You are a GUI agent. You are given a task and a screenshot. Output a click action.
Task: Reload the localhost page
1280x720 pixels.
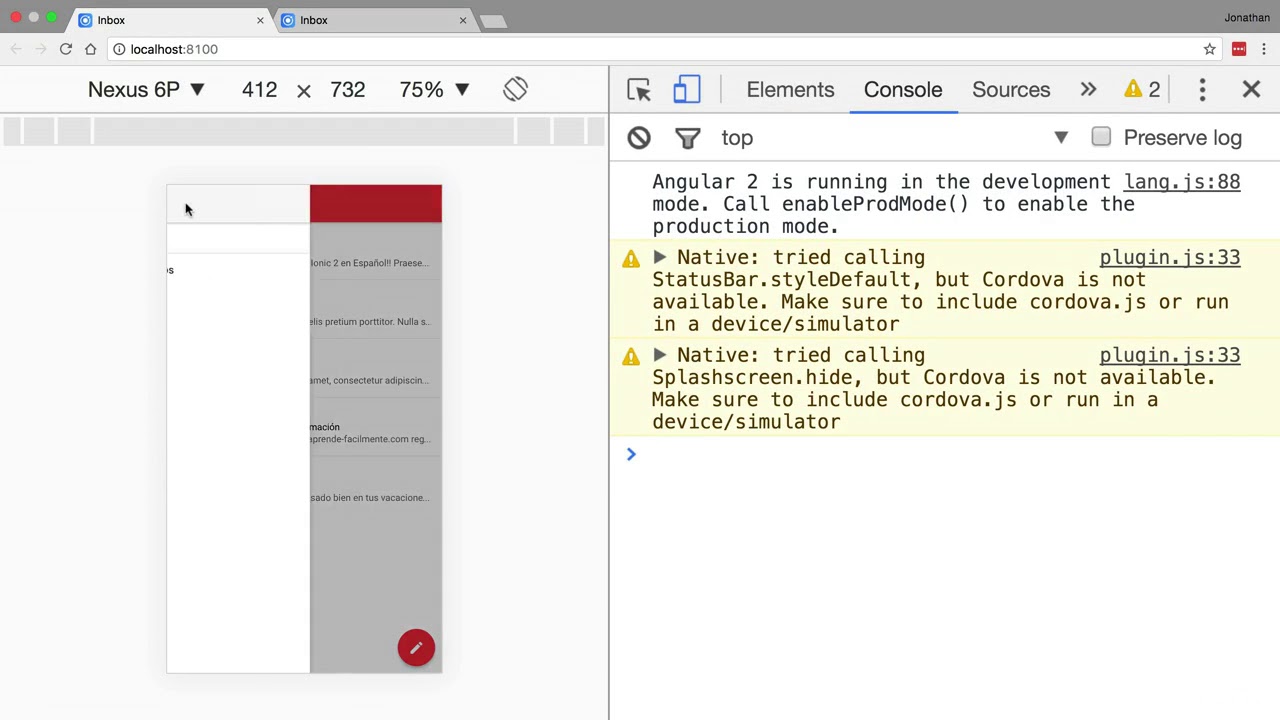tap(66, 49)
